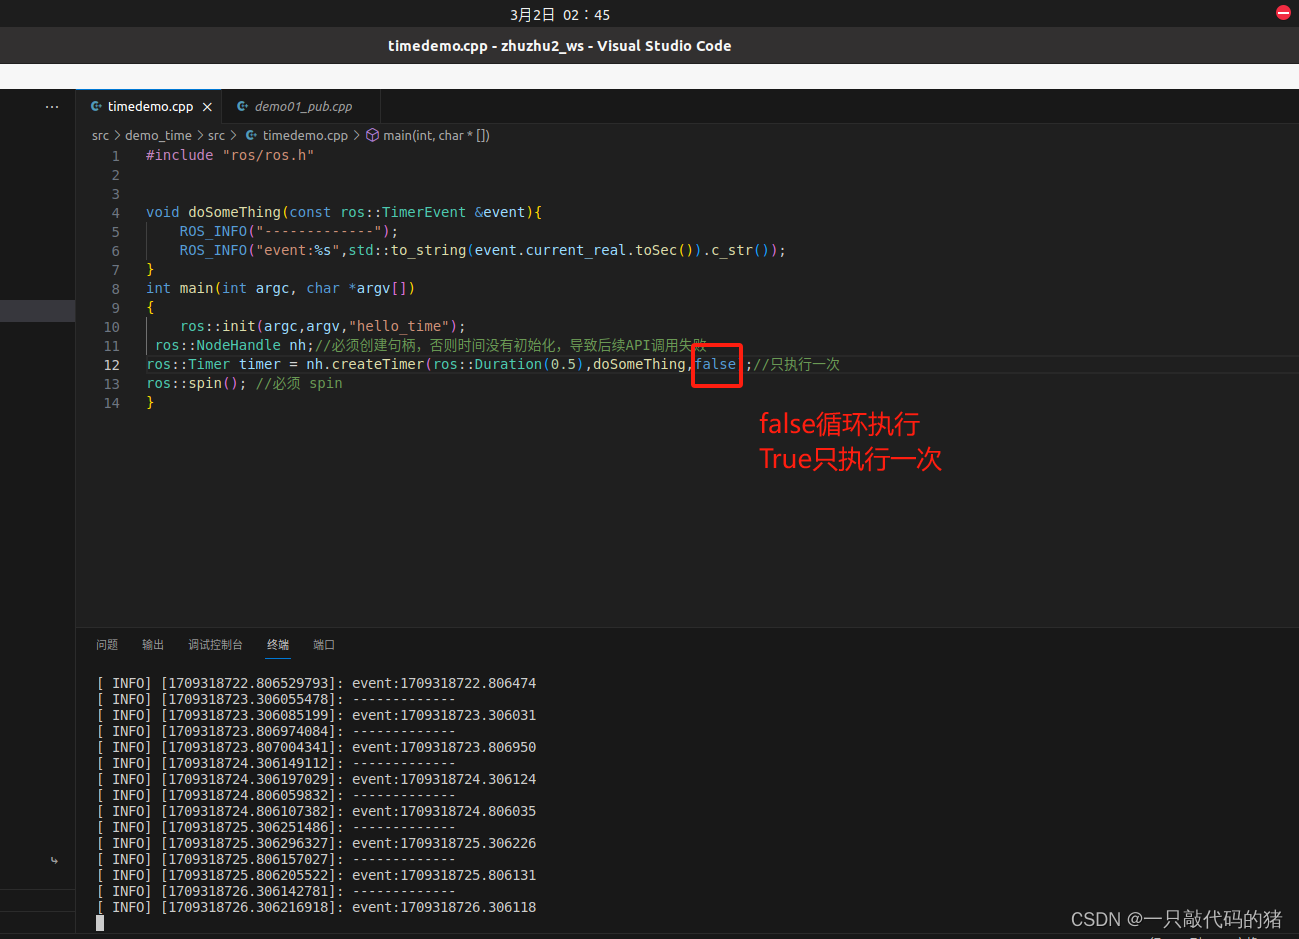Click the ROS_INFO dashes line 5

289,231
